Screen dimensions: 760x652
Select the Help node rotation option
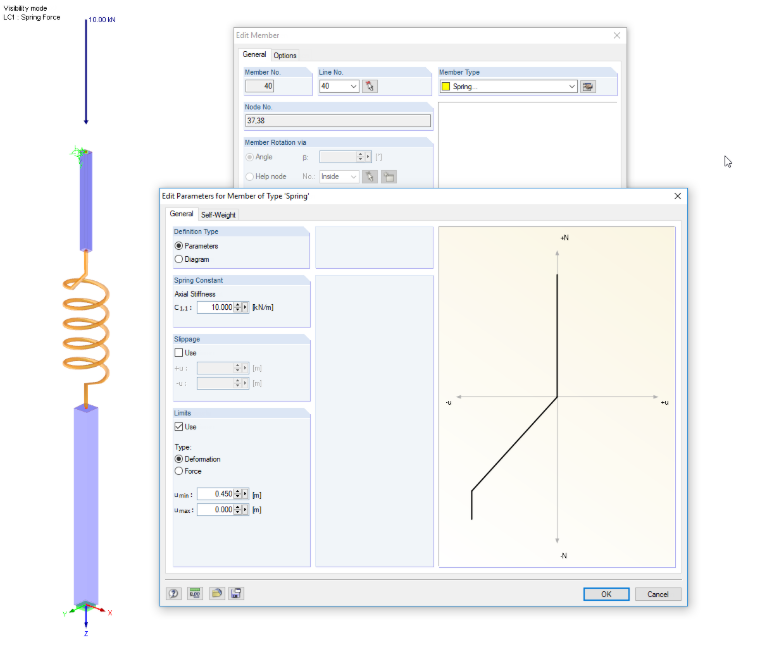click(250, 176)
